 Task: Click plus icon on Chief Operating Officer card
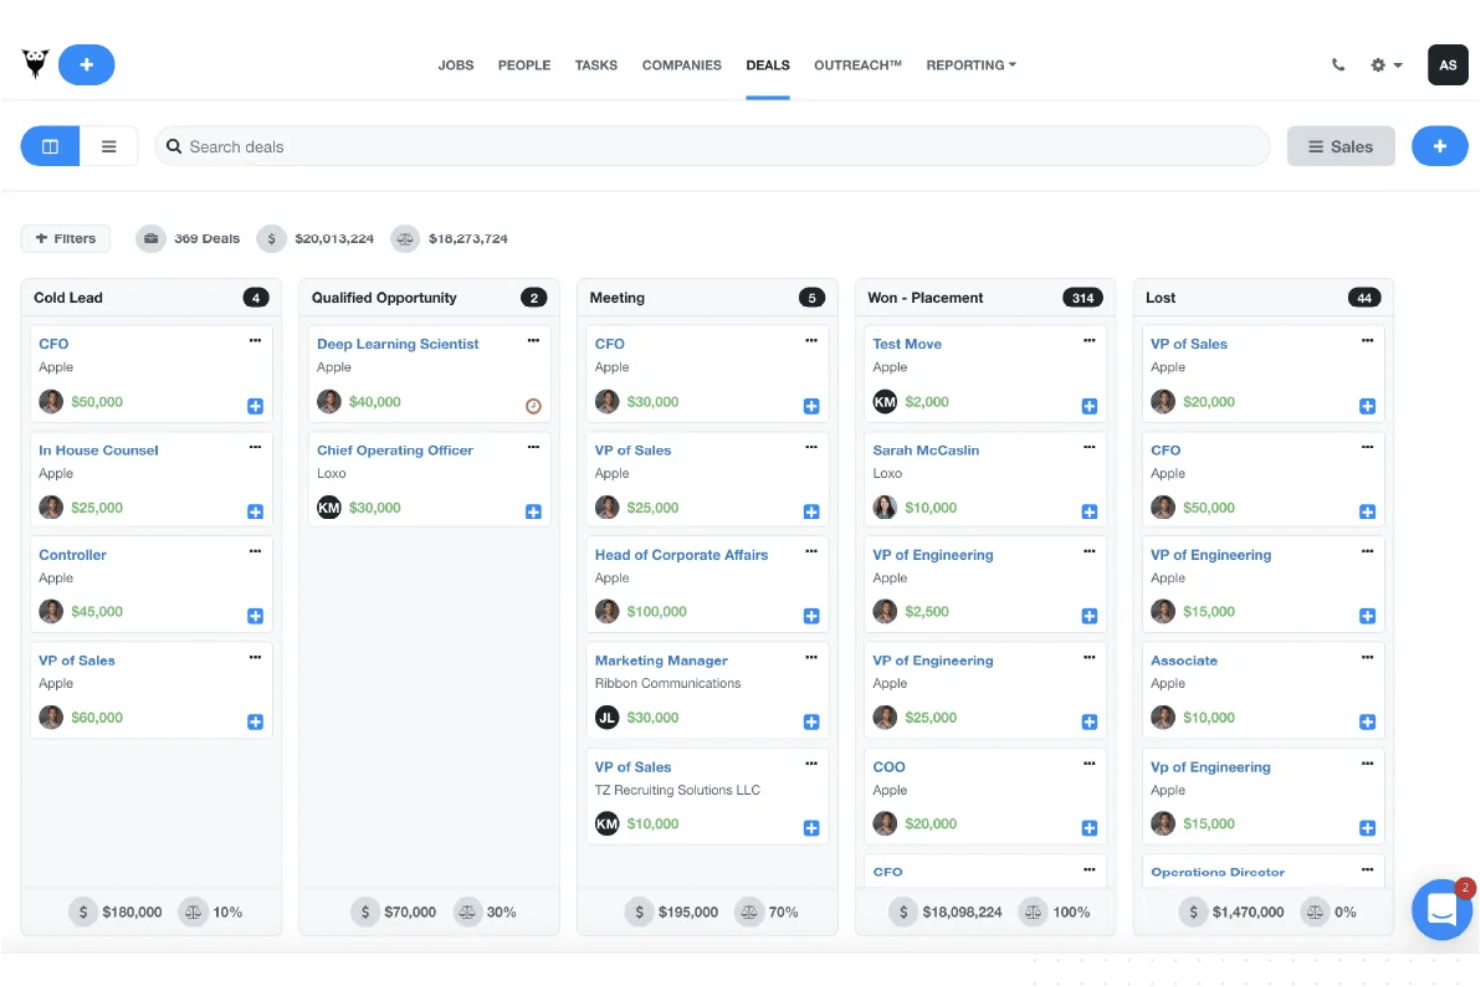point(533,512)
